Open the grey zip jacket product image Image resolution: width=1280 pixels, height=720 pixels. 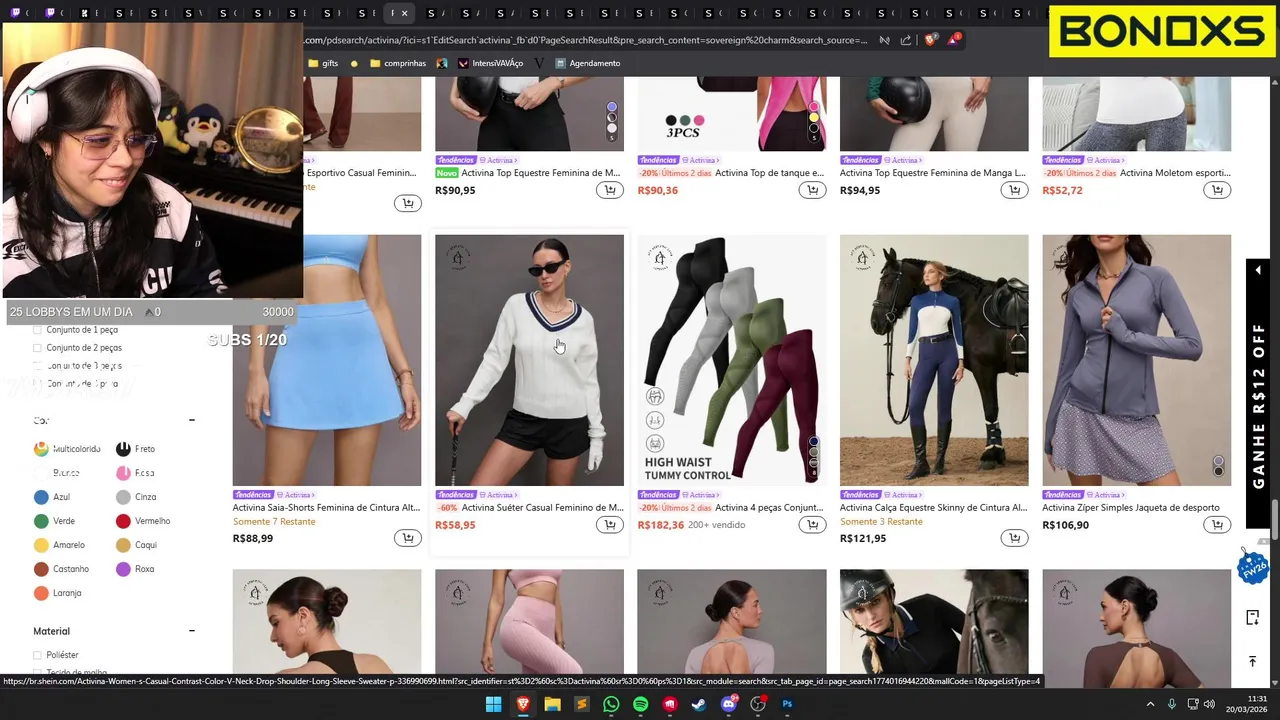point(1136,360)
